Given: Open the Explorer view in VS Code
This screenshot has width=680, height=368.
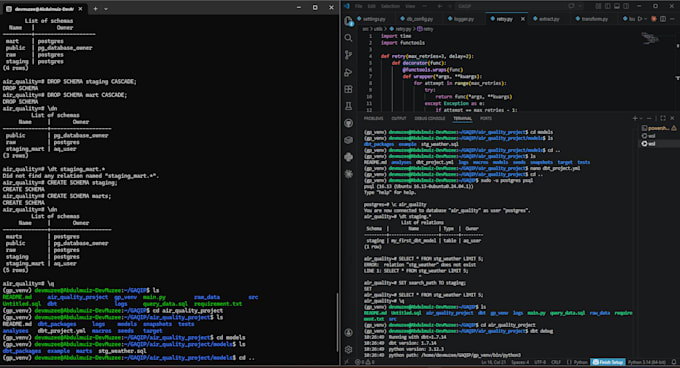Looking at the screenshot, I should click(x=348, y=21).
